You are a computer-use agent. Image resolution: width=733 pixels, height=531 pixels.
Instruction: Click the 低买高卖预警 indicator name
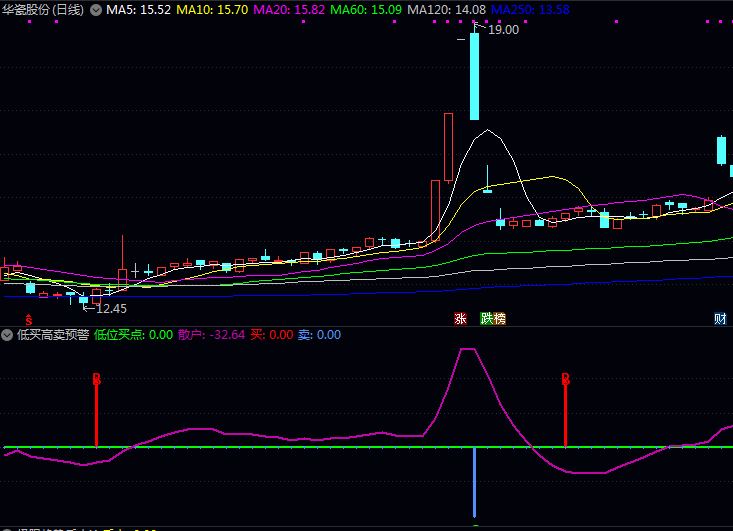click(x=52, y=335)
